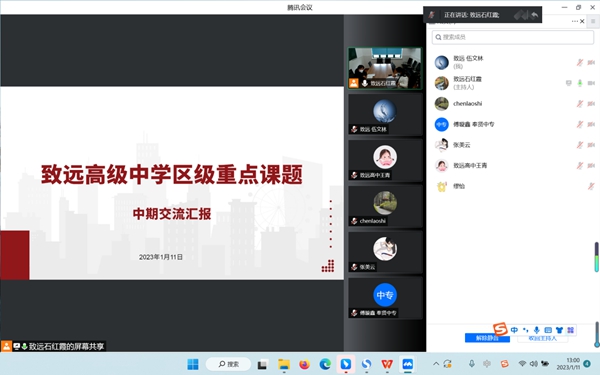Viewport: 600px width, 375px height.
Task: Toggle muted mic icon on chenlaoshi row
Action: tap(580, 103)
